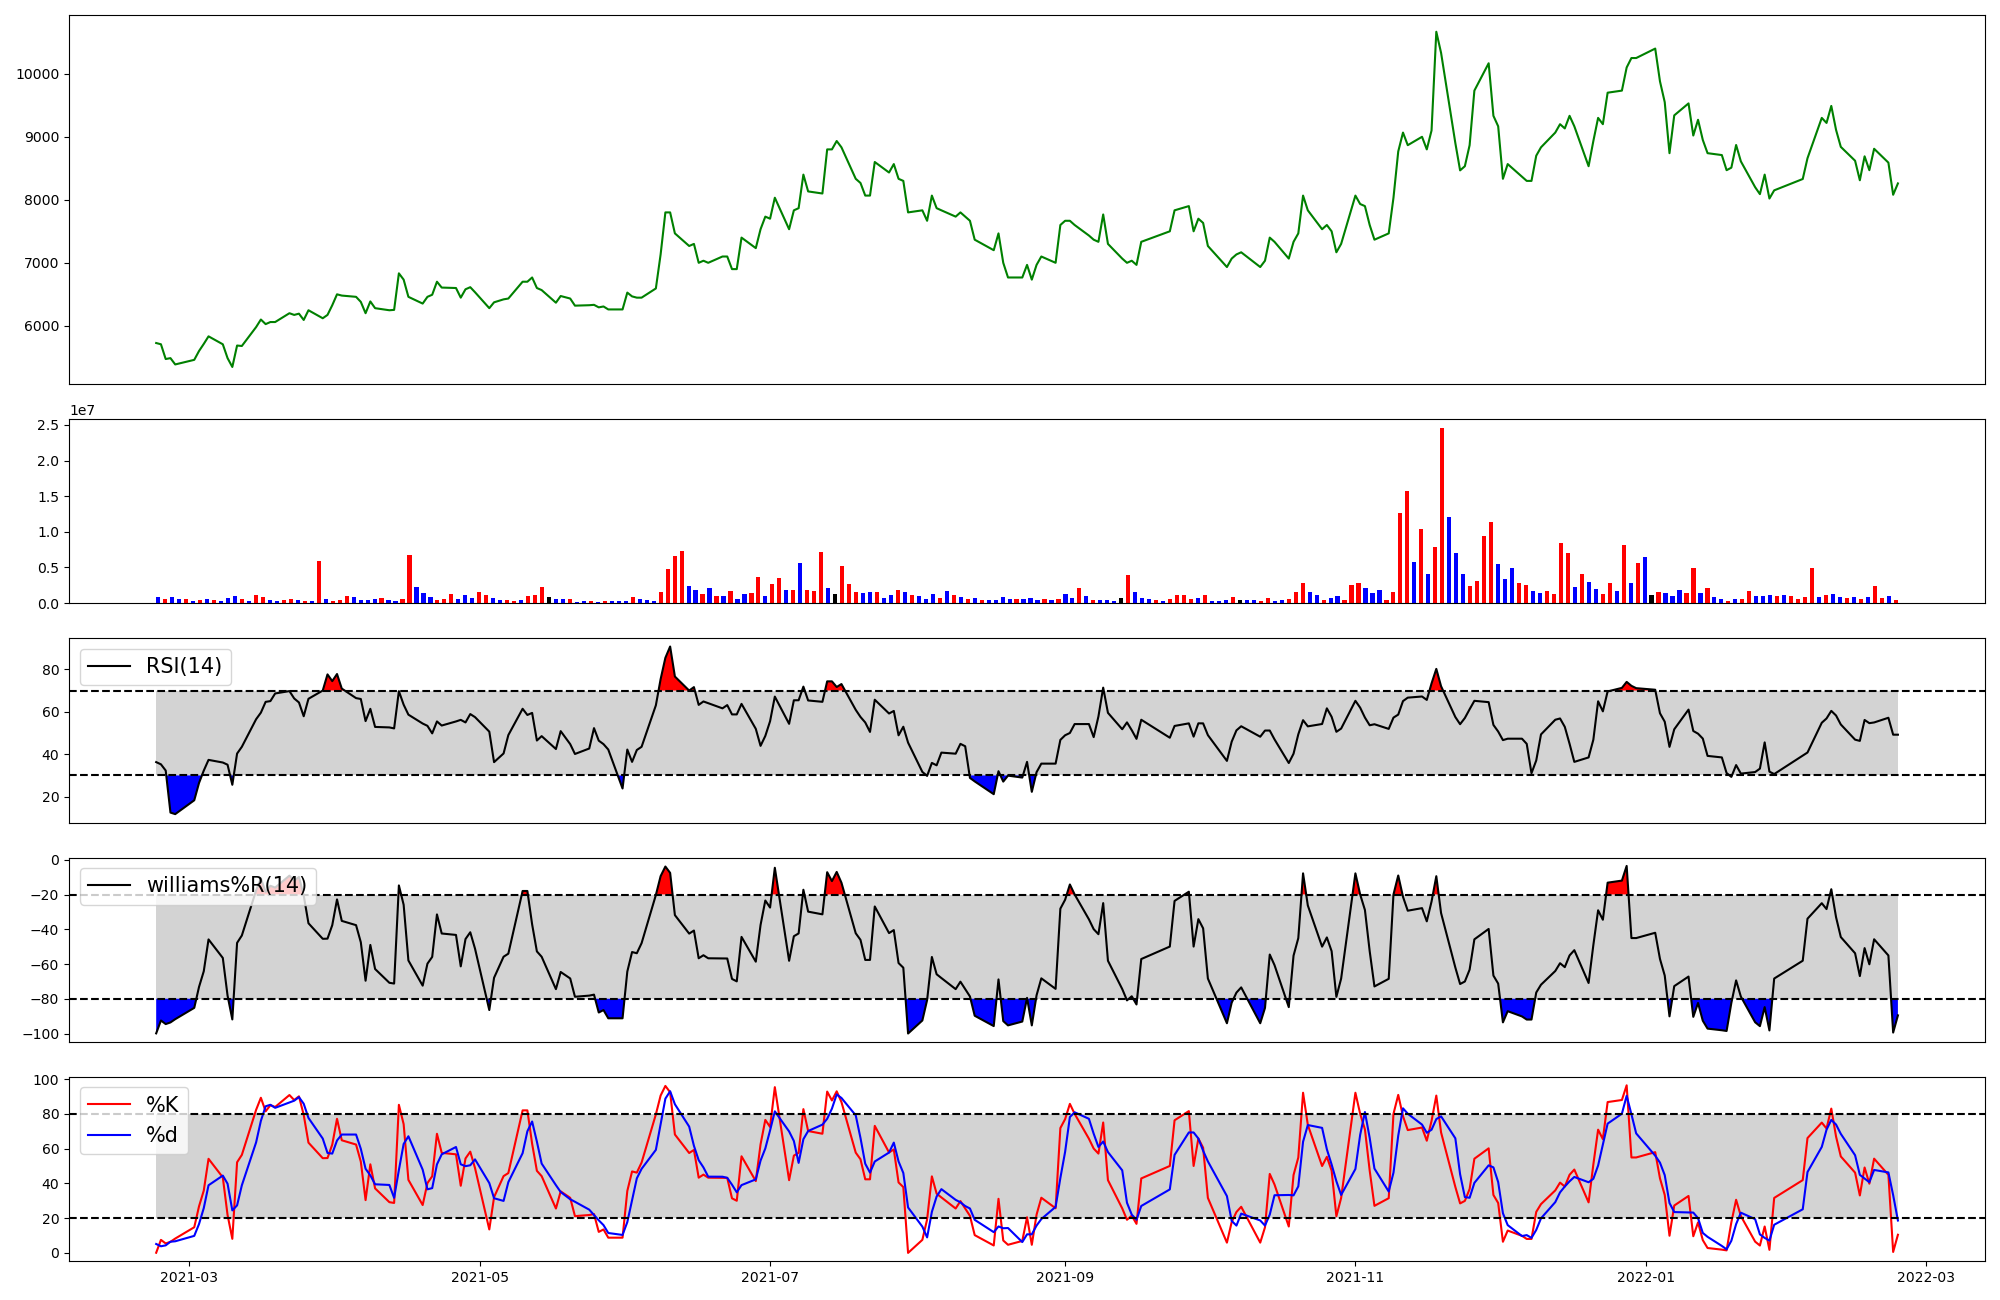Click the price peak above 10000
This screenshot has height=1300, width=2000.
coord(1436,33)
